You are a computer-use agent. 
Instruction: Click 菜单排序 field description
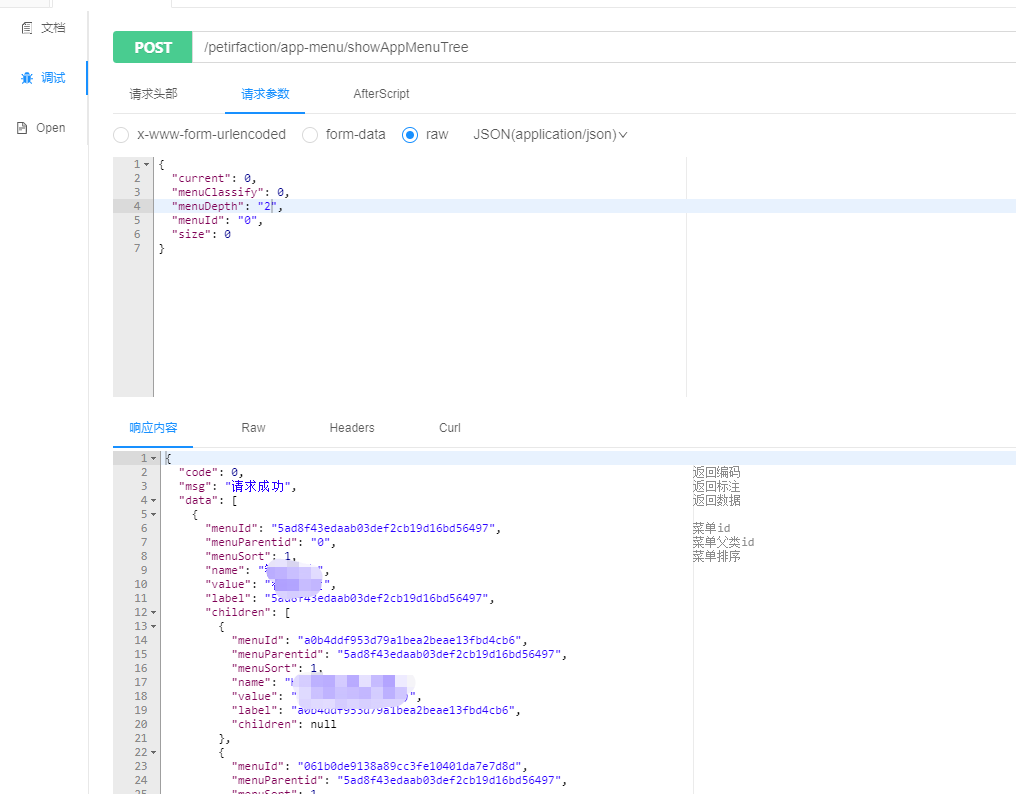coord(716,556)
